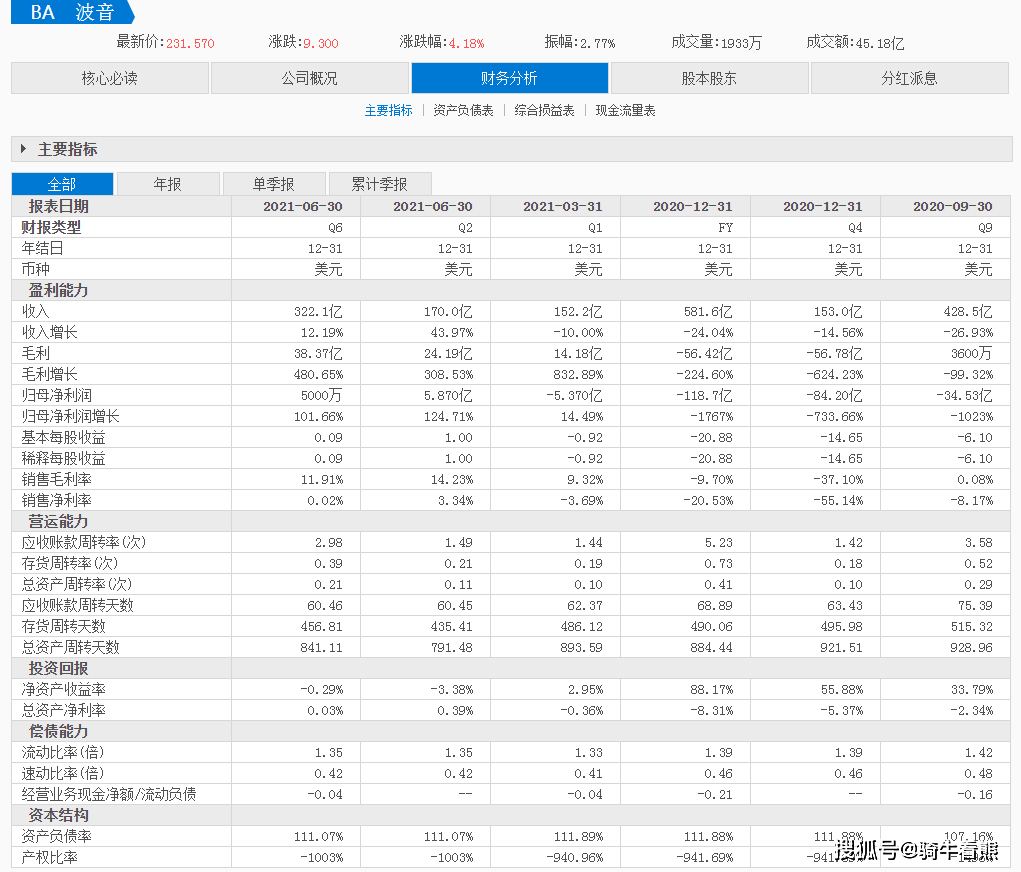Click the BA 波音 stock header banner
Screen dimensions: 1021x872
tap(70, 14)
